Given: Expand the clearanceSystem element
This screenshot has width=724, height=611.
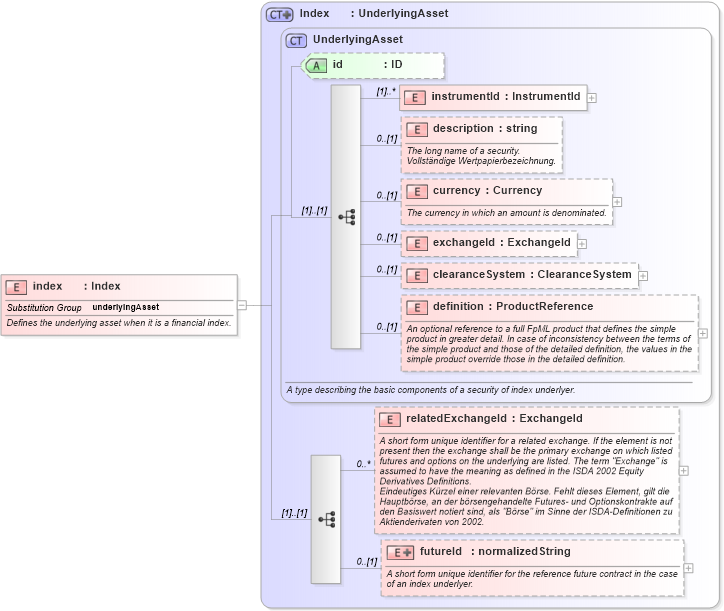Looking at the screenshot, I should [x=643, y=276].
